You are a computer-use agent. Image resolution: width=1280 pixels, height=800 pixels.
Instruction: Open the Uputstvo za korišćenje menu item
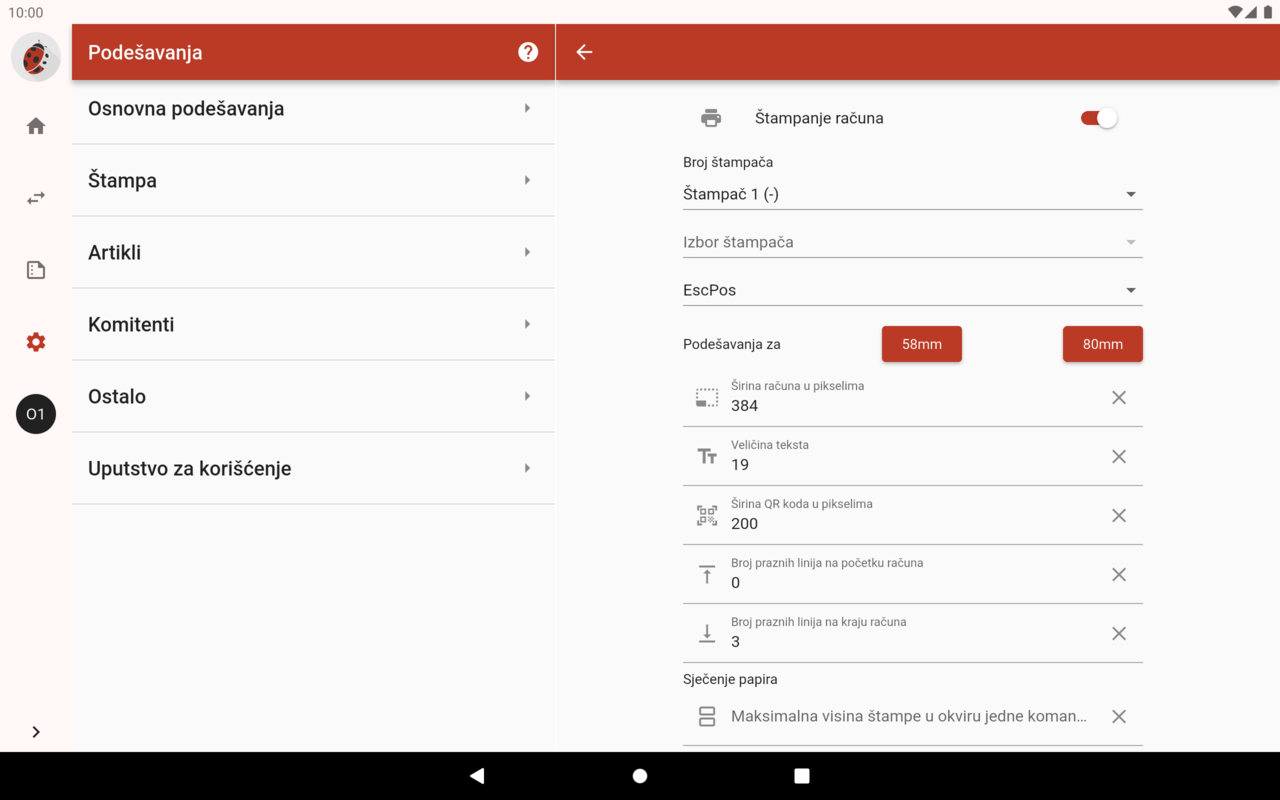(x=313, y=468)
